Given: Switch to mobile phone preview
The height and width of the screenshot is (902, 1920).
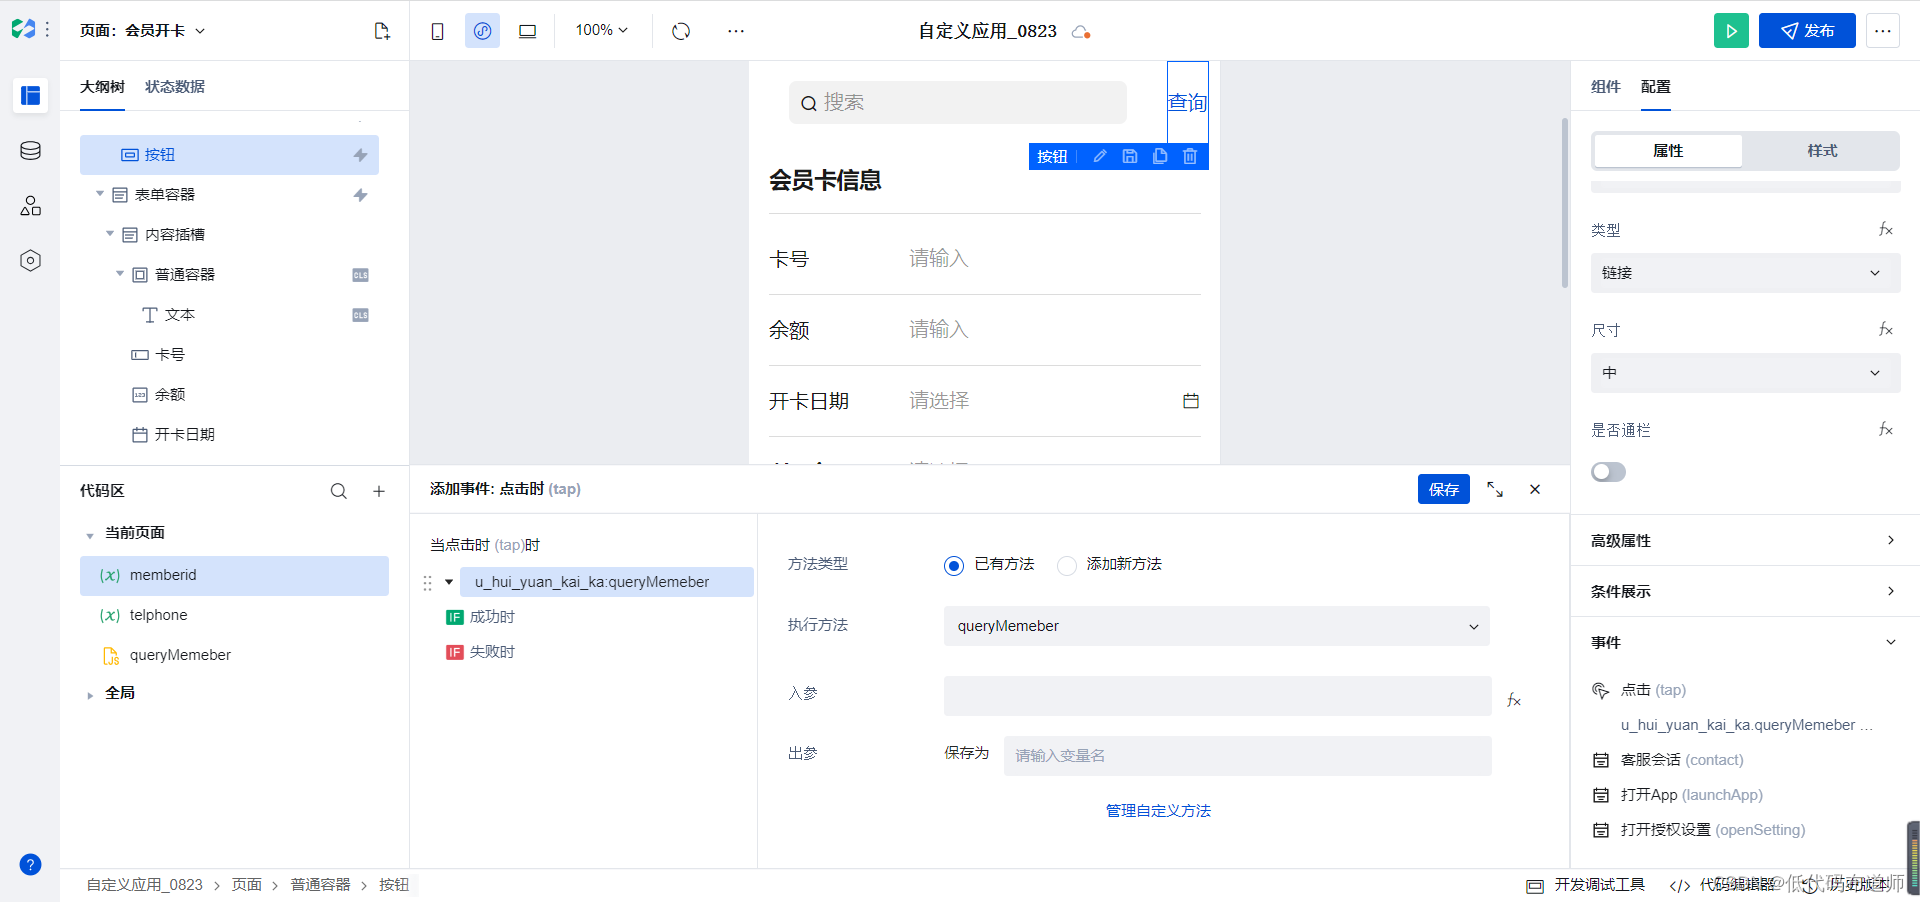Looking at the screenshot, I should point(437,31).
